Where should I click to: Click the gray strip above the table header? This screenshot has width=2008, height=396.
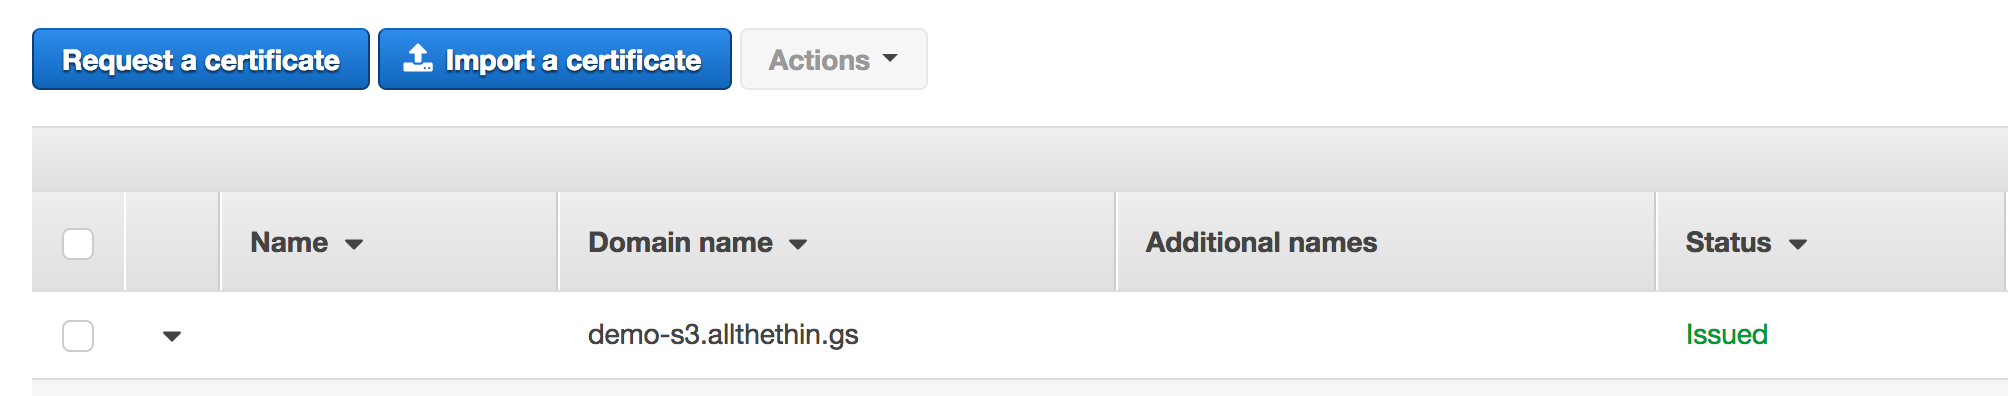tap(1019, 159)
